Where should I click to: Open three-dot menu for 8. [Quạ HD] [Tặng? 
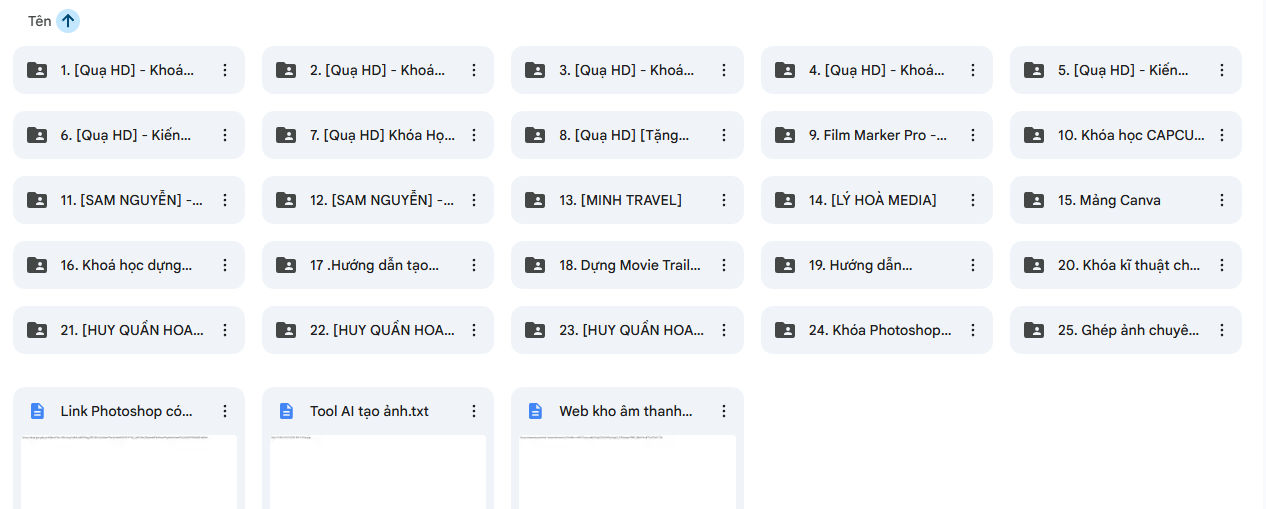724,135
